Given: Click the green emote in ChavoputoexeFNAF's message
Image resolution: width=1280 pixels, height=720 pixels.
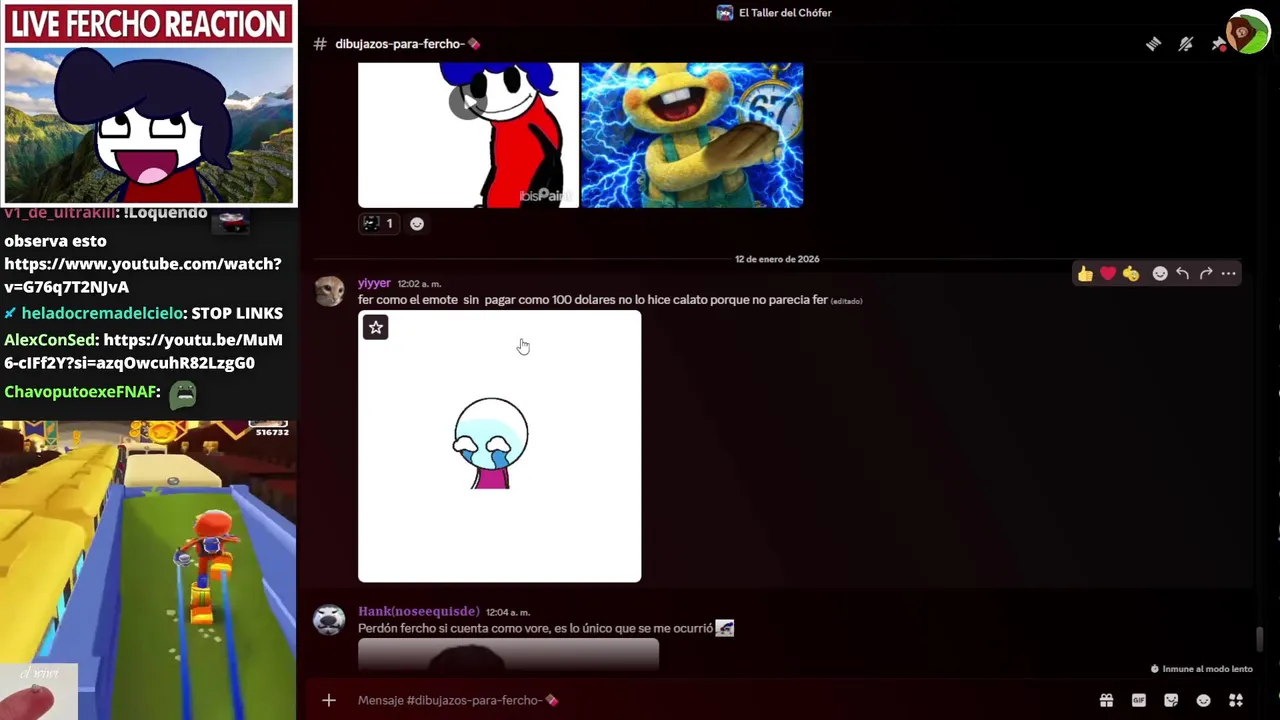Looking at the screenshot, I should [x=183, y=394].
